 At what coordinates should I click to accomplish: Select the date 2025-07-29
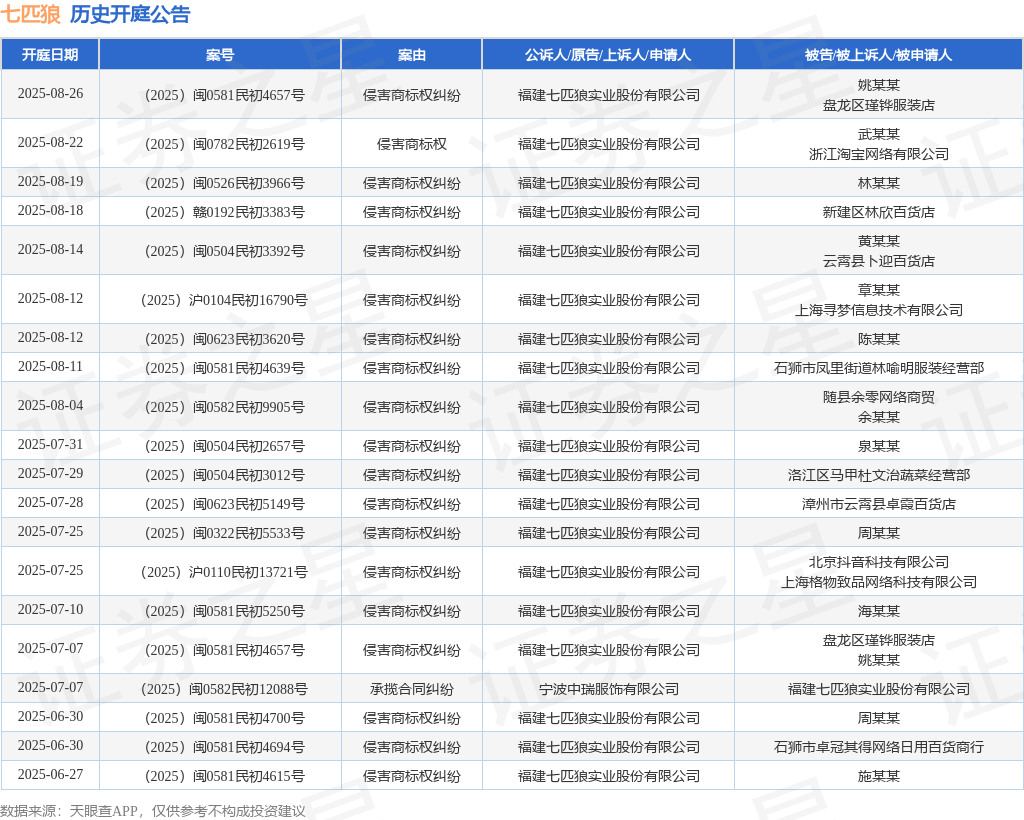[x=50, y=473]
